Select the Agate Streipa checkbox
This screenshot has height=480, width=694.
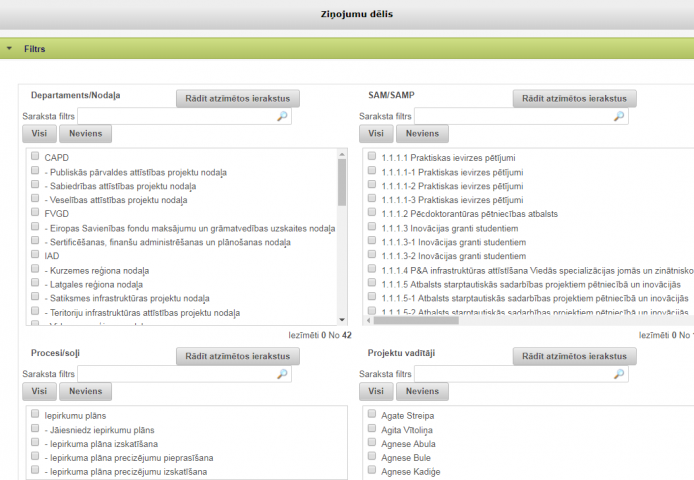click(x=373, y=414)
